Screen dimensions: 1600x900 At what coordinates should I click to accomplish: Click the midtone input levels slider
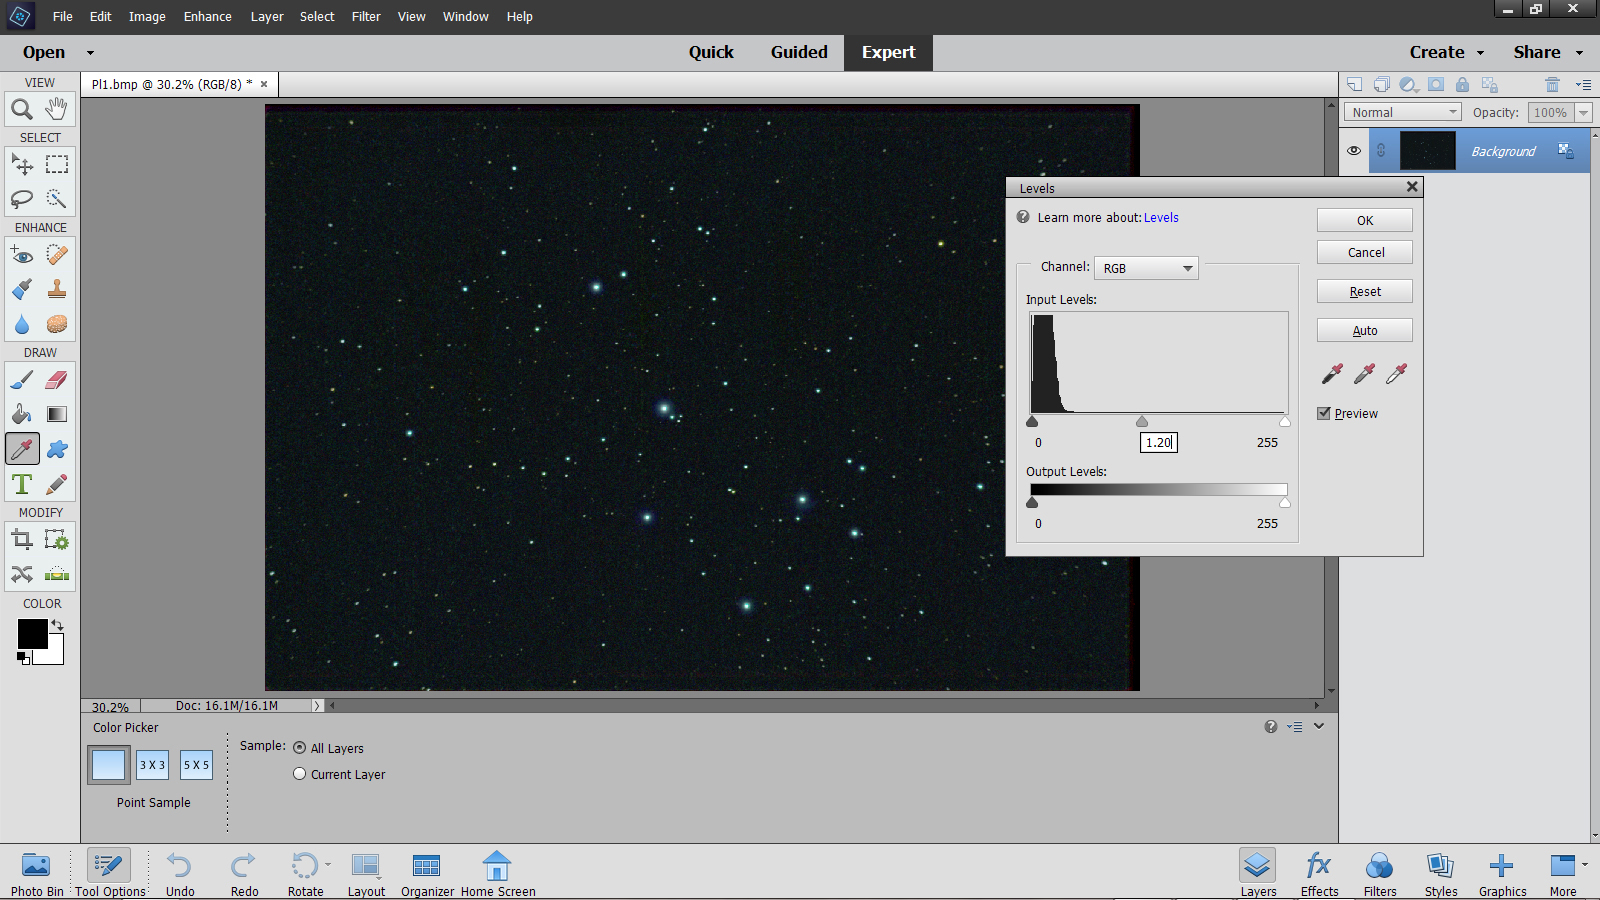click(x=1142, y=422)
